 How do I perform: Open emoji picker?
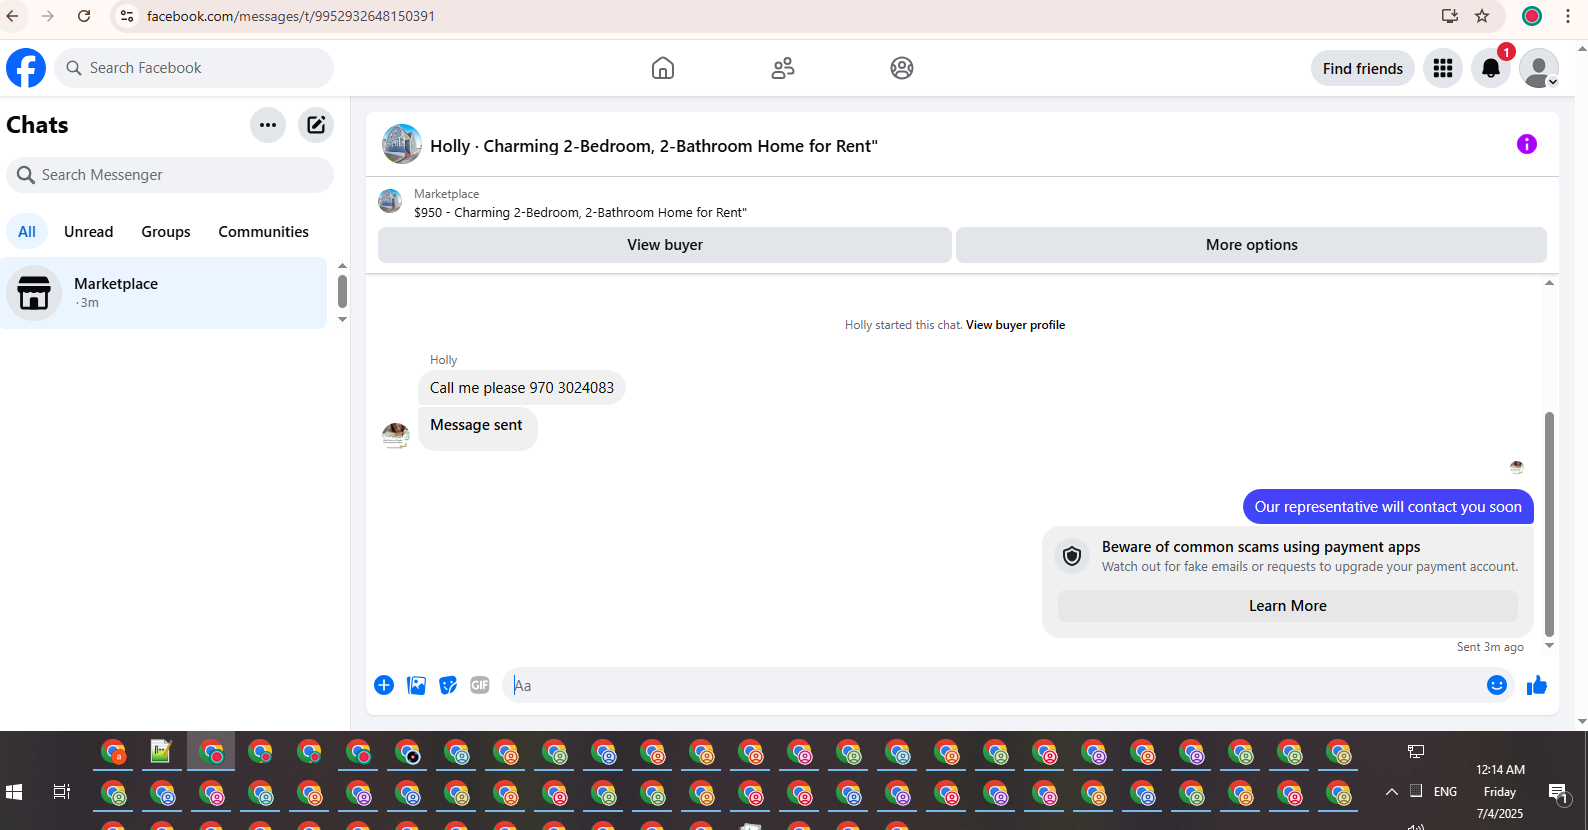pyautogui.click(x=1497, y=685)
